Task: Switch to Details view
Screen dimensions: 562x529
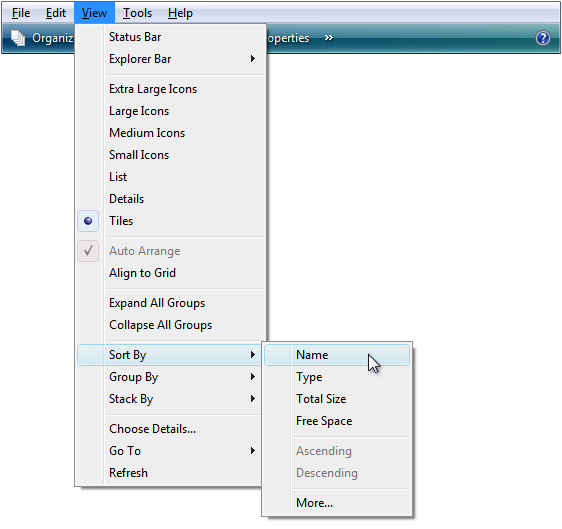Action: (171, 199)
